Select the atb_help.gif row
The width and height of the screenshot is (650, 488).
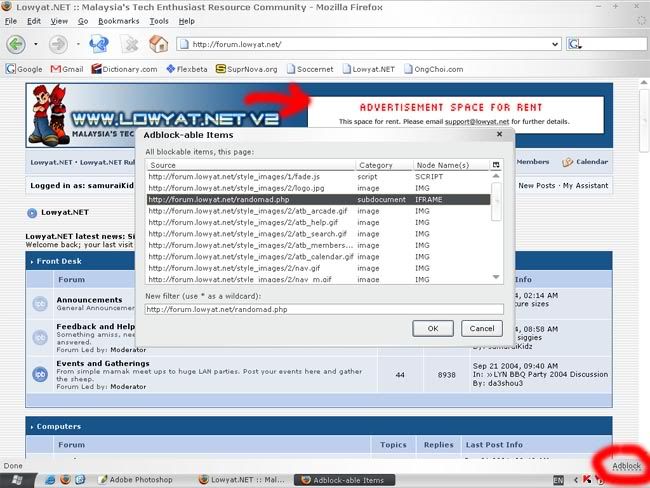pos(318,223)
